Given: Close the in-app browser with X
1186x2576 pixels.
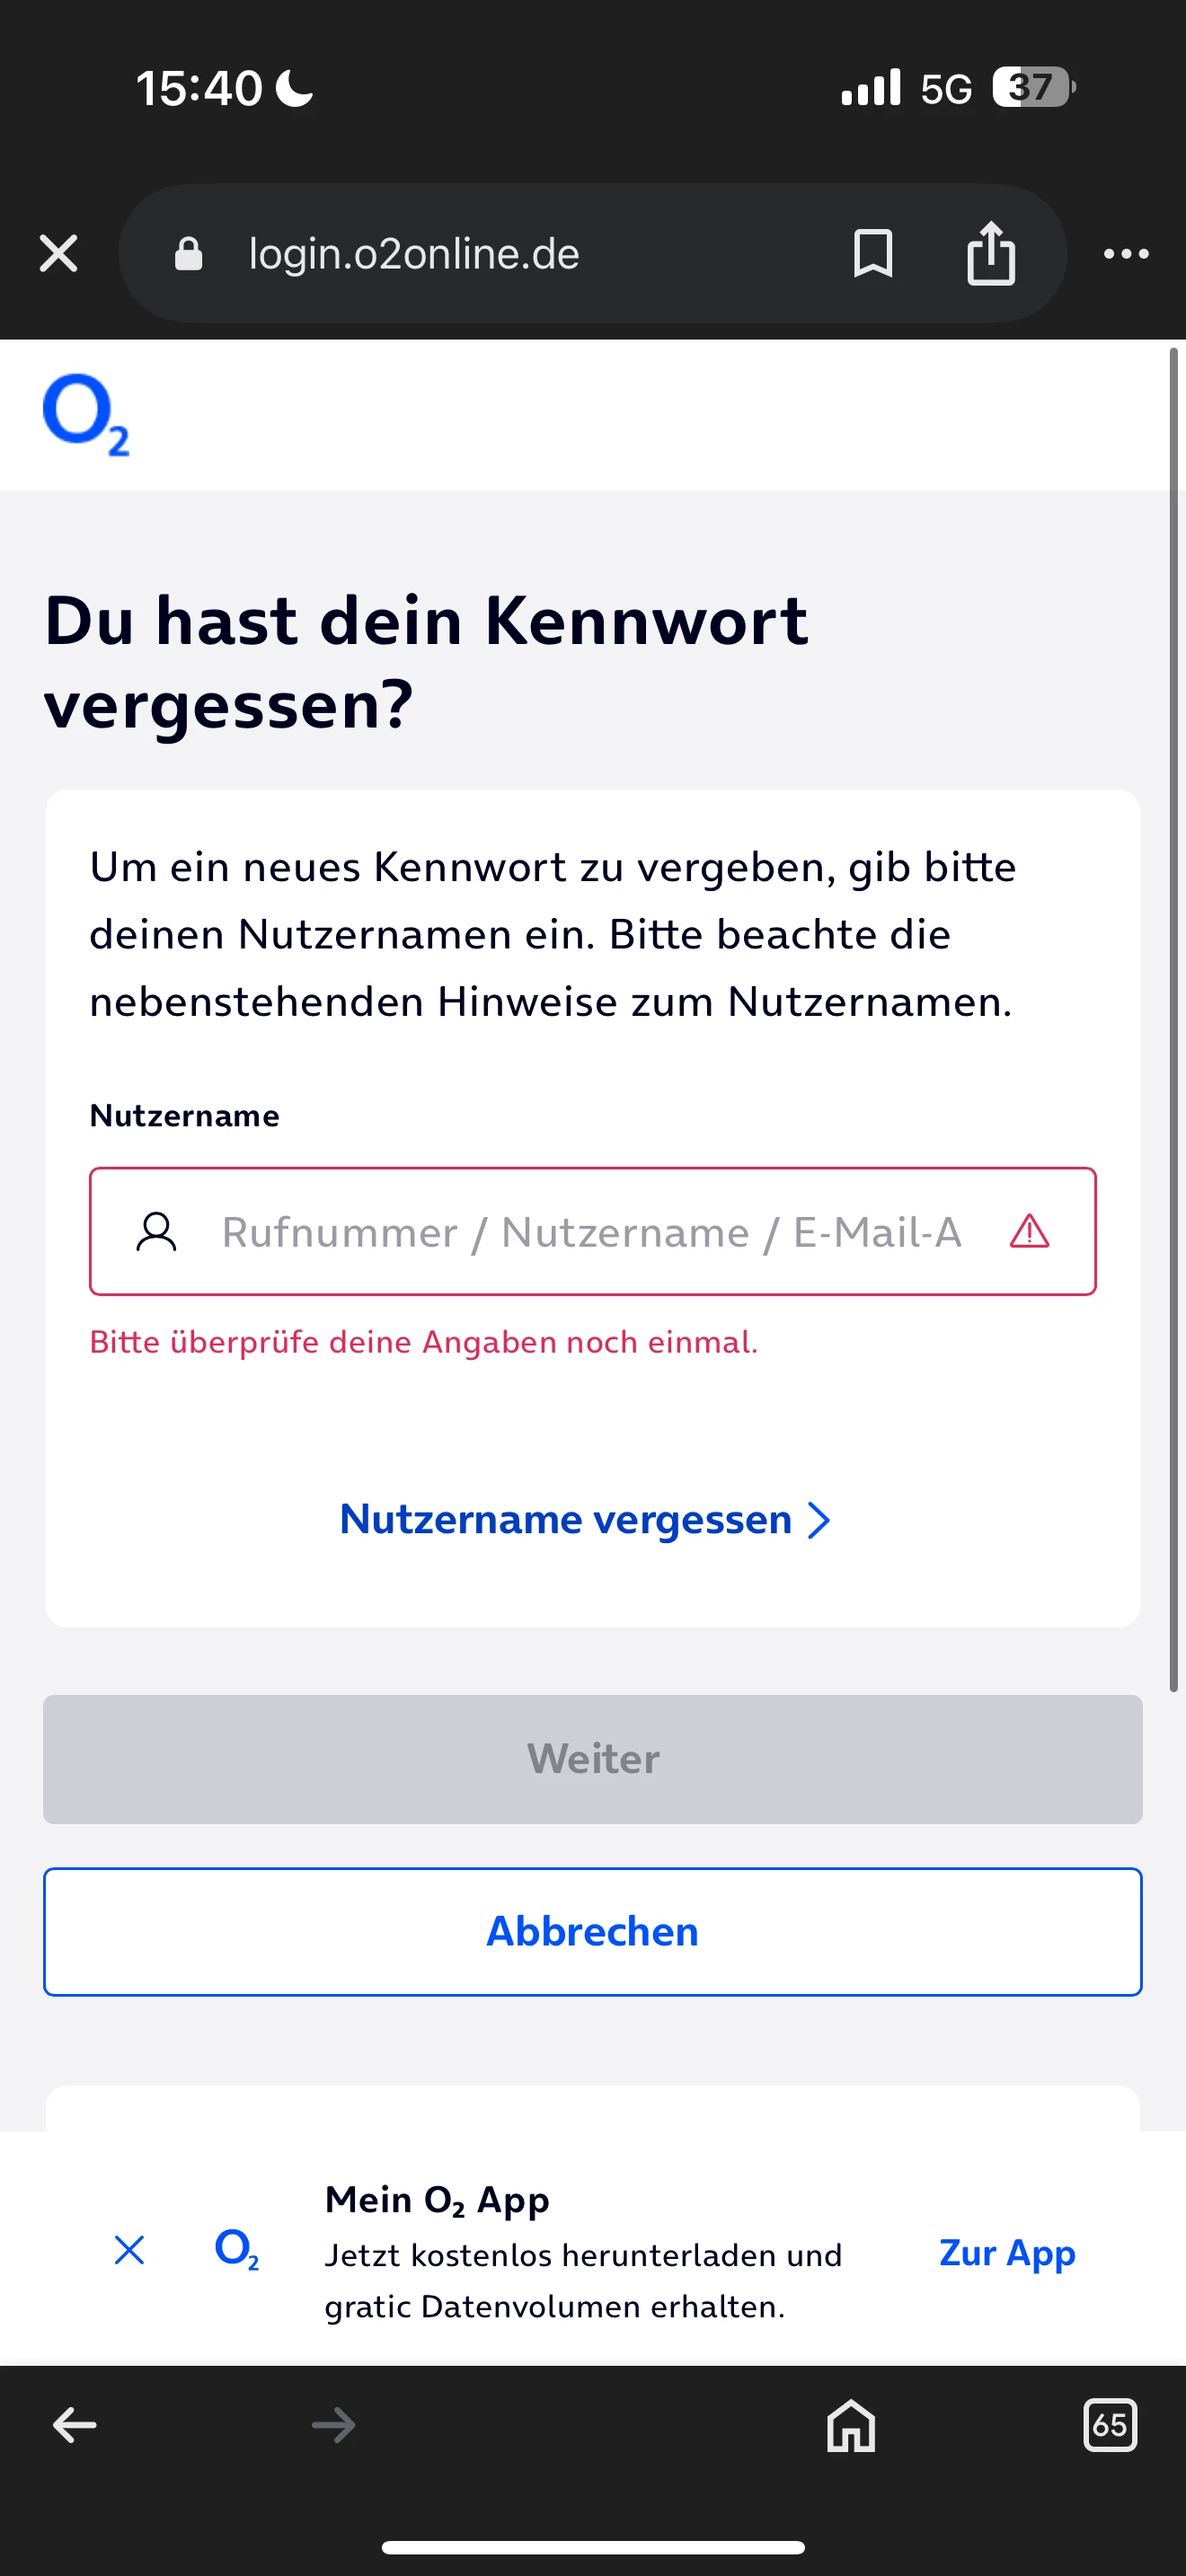Looking at the screenshot, I should coord(58,253).
